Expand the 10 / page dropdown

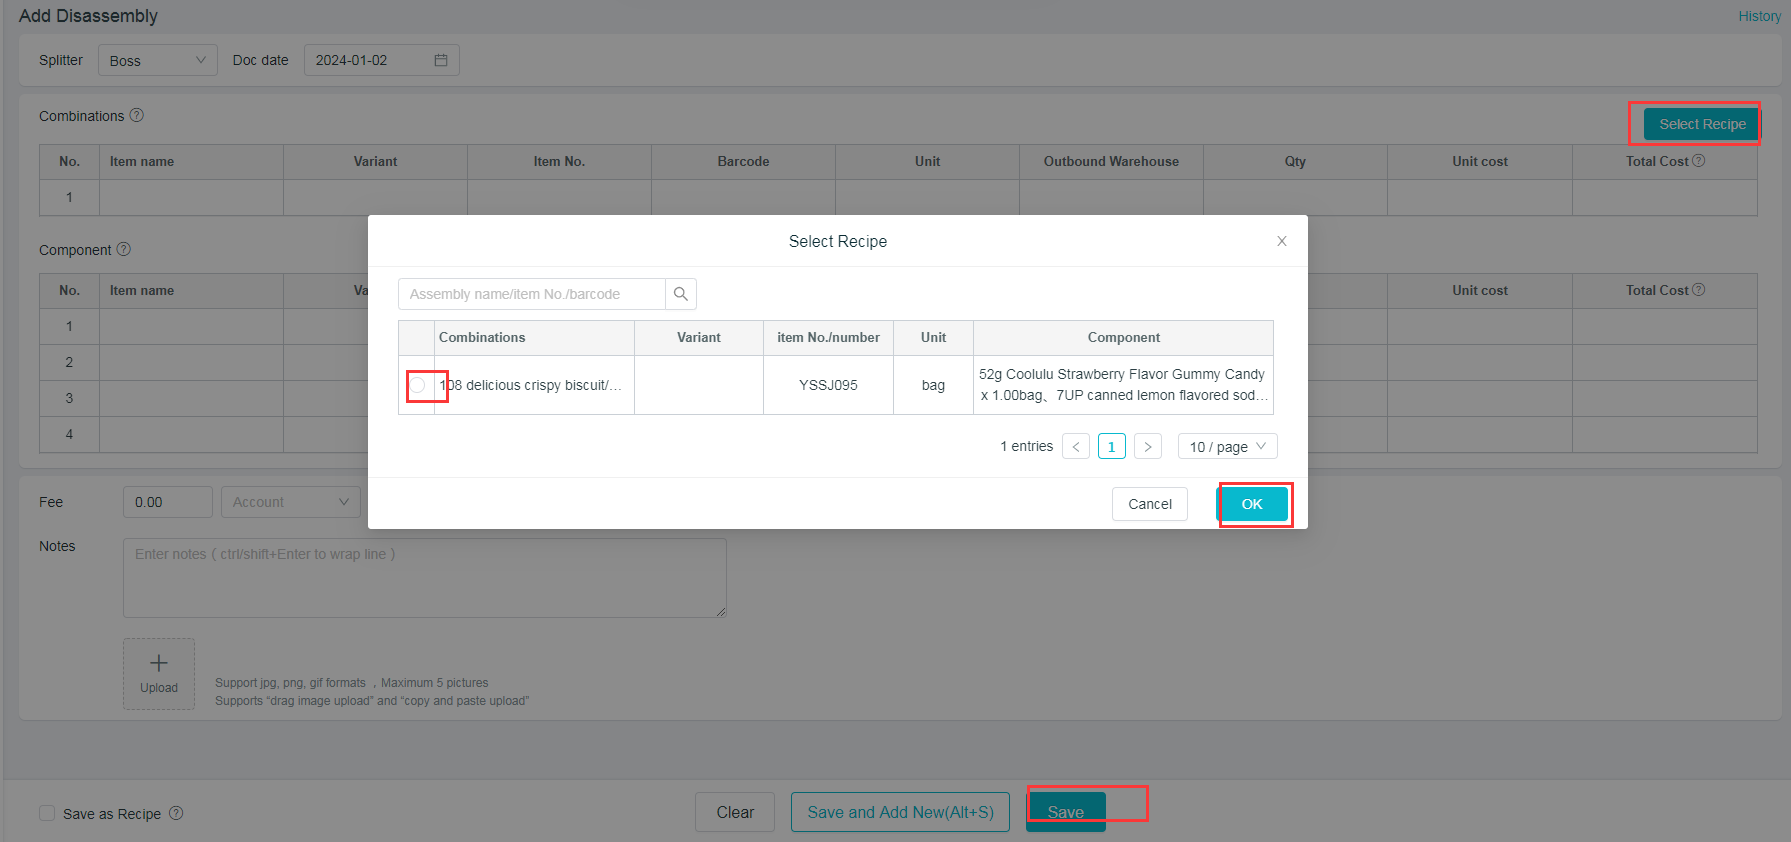pyautogui.click(x=1227, y=446)
